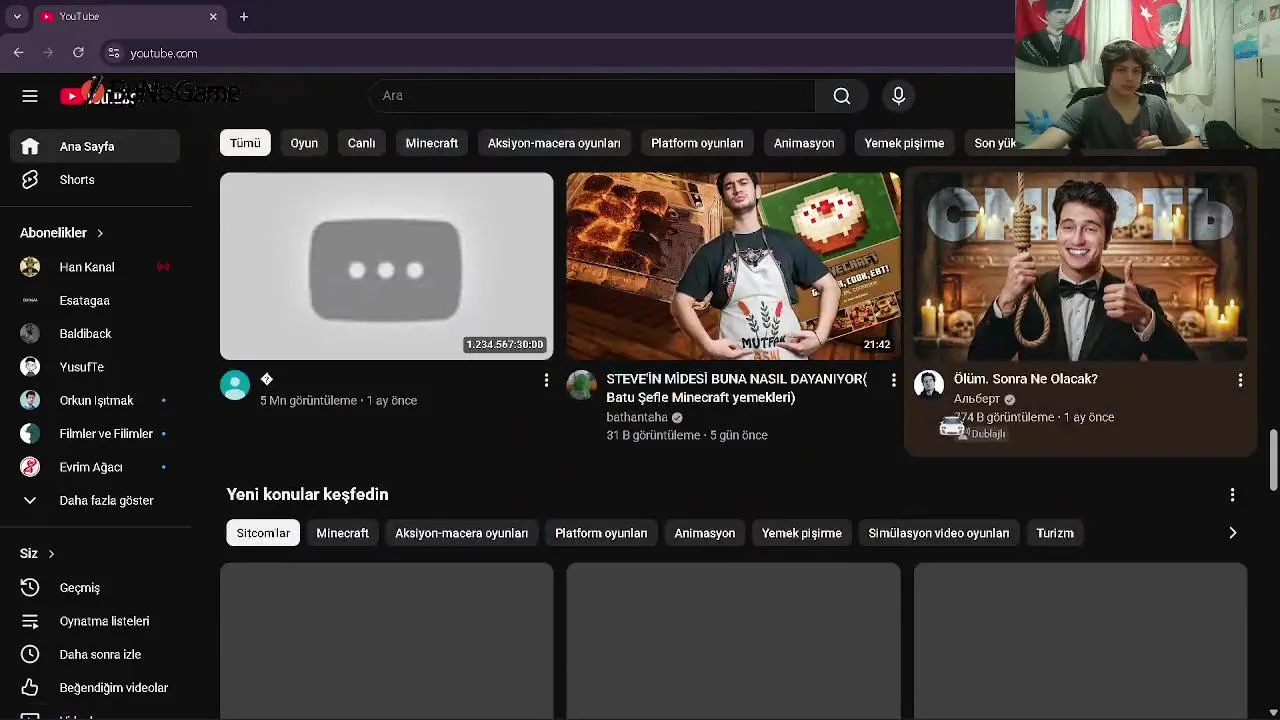The image size is (1280, 720).
Task: Open Filmler ve Filimler subscription
Action: click(95, 434)
